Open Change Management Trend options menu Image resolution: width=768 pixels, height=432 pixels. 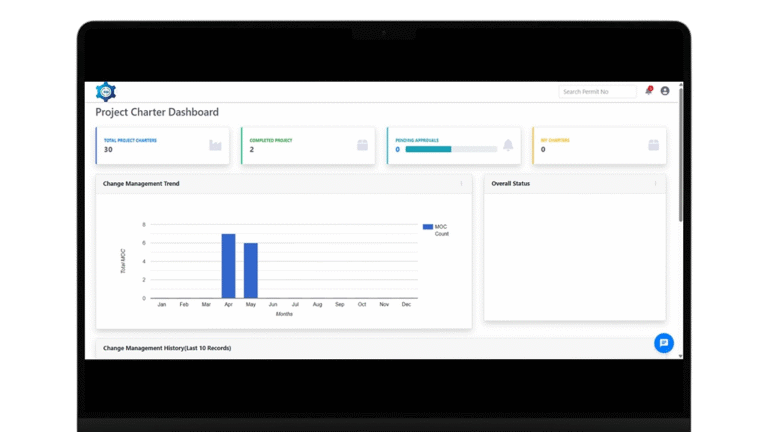click(x=461, y=184)
